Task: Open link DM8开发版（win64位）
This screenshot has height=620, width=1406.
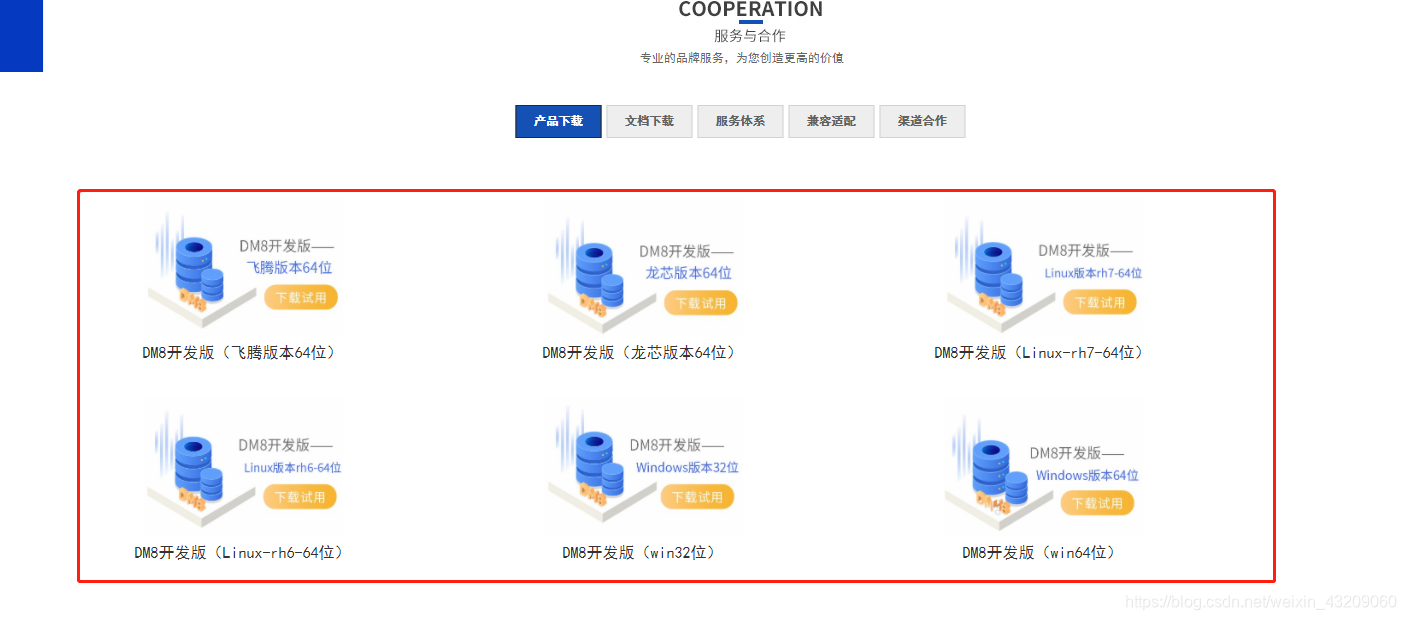Action: coord(1040,552)
